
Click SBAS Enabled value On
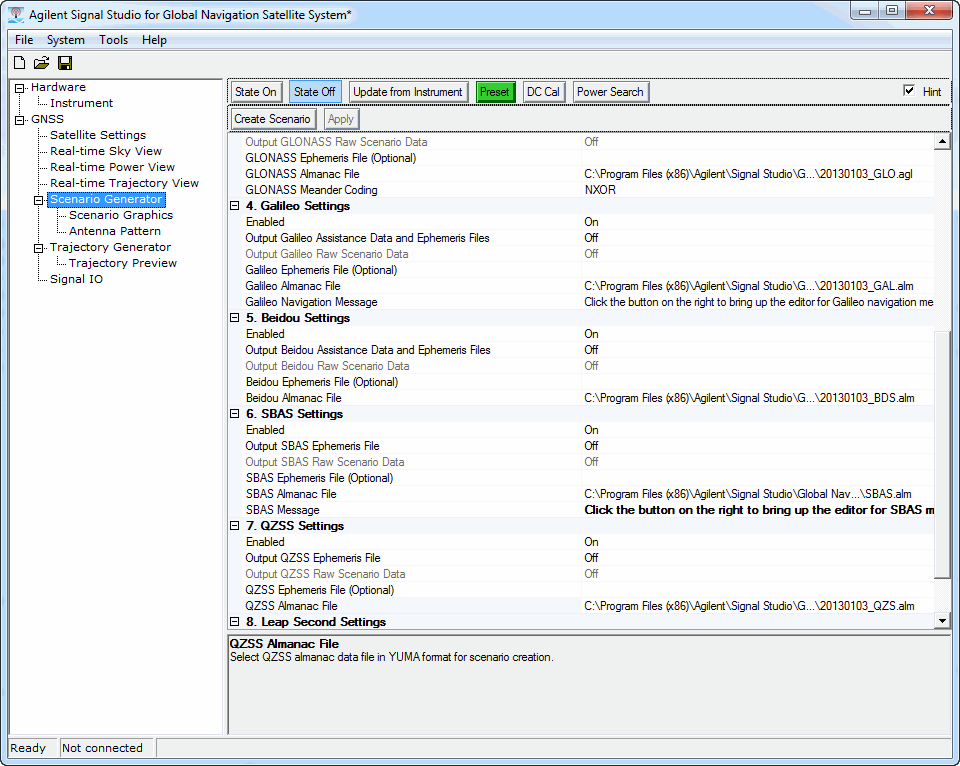(591, 430)
